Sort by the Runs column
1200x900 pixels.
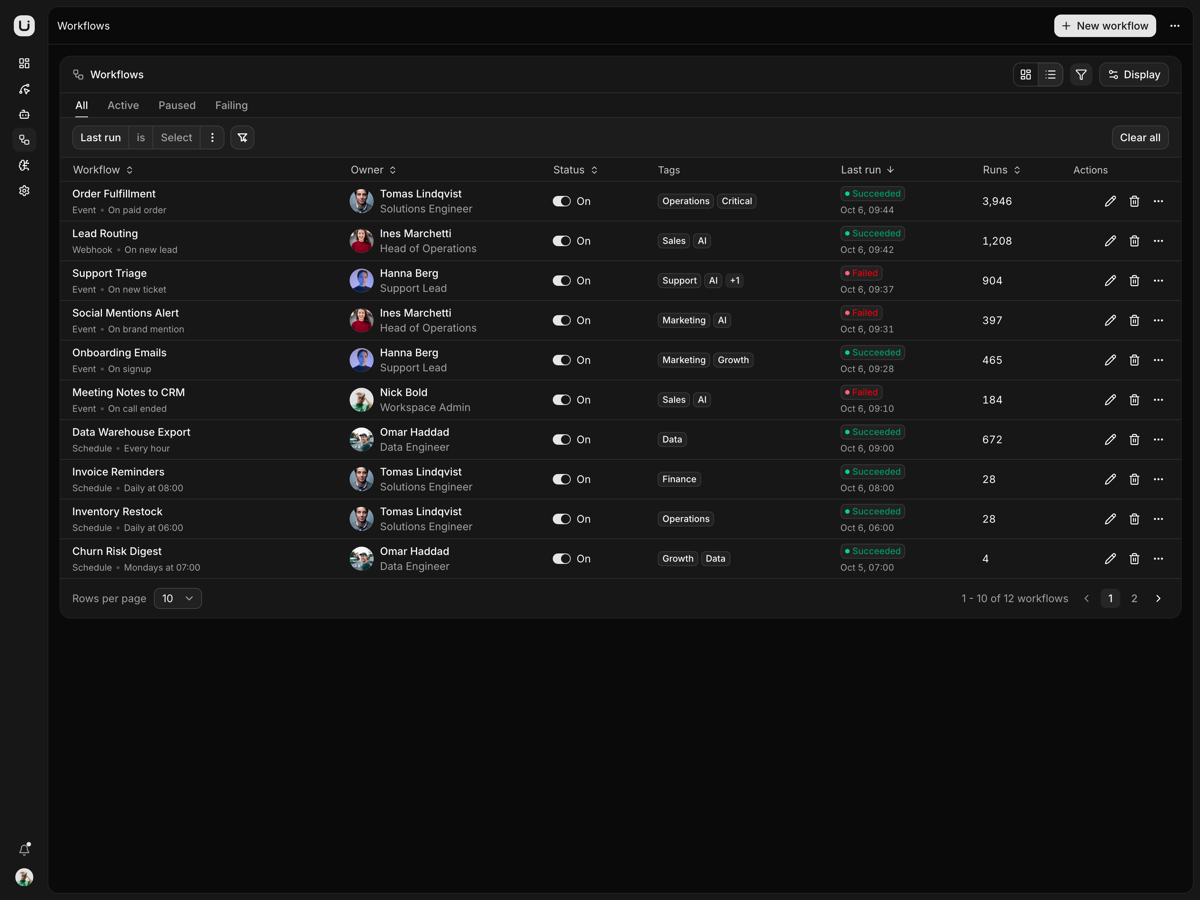pos(1002,170)
